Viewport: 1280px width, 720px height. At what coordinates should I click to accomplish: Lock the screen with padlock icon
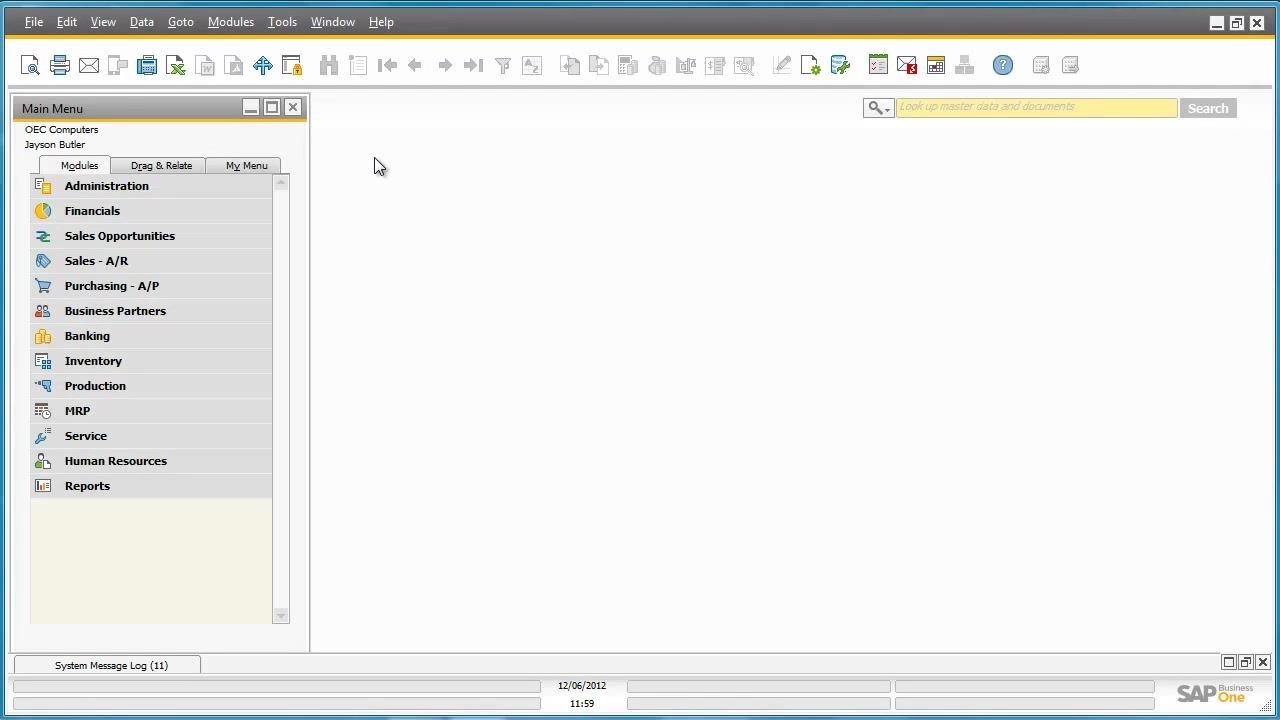coord(292,66)
